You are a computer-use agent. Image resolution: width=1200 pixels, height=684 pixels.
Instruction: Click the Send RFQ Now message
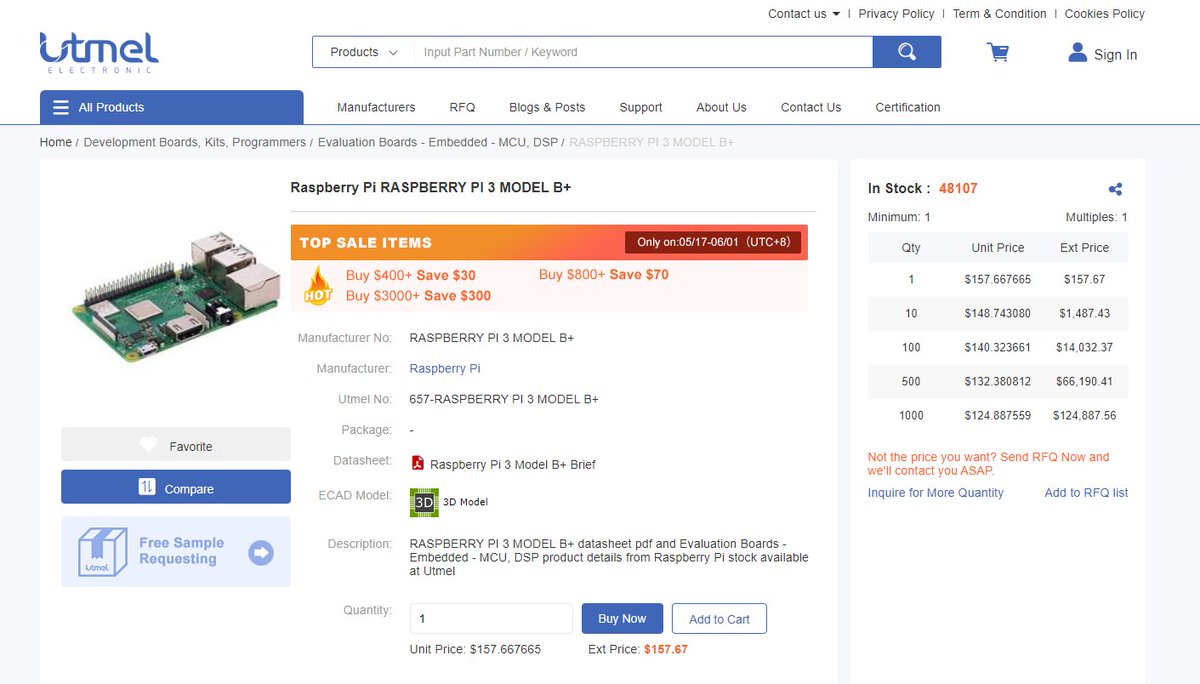[988, 463]
